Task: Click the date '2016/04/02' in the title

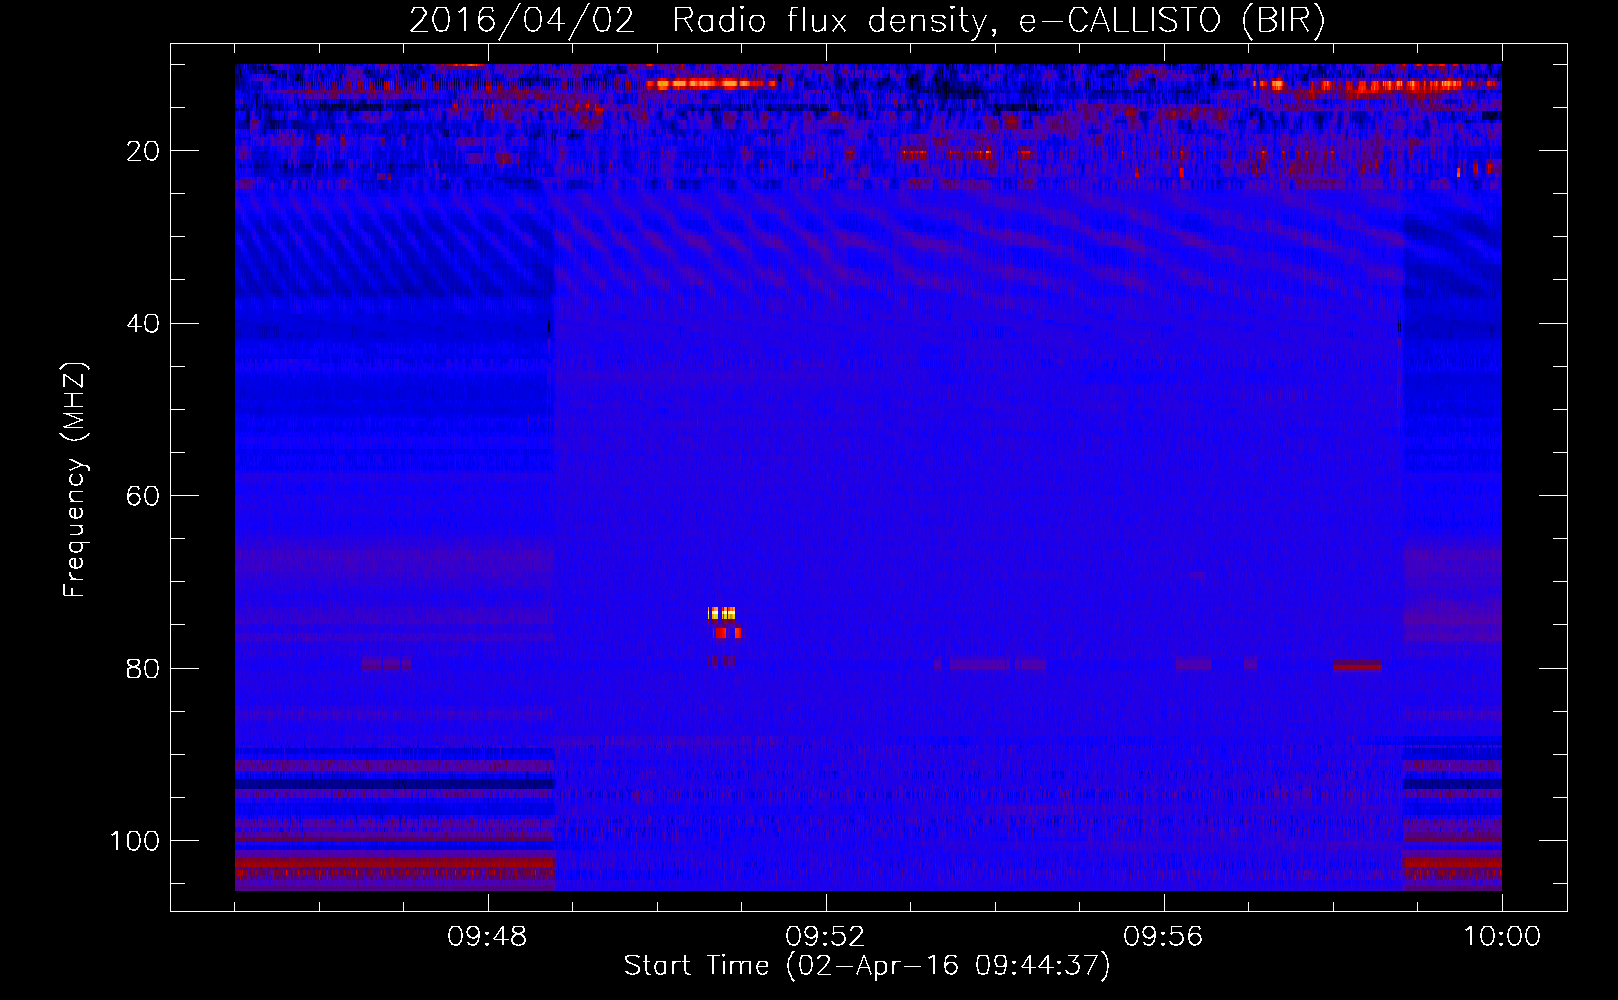Action: [522, 21]
